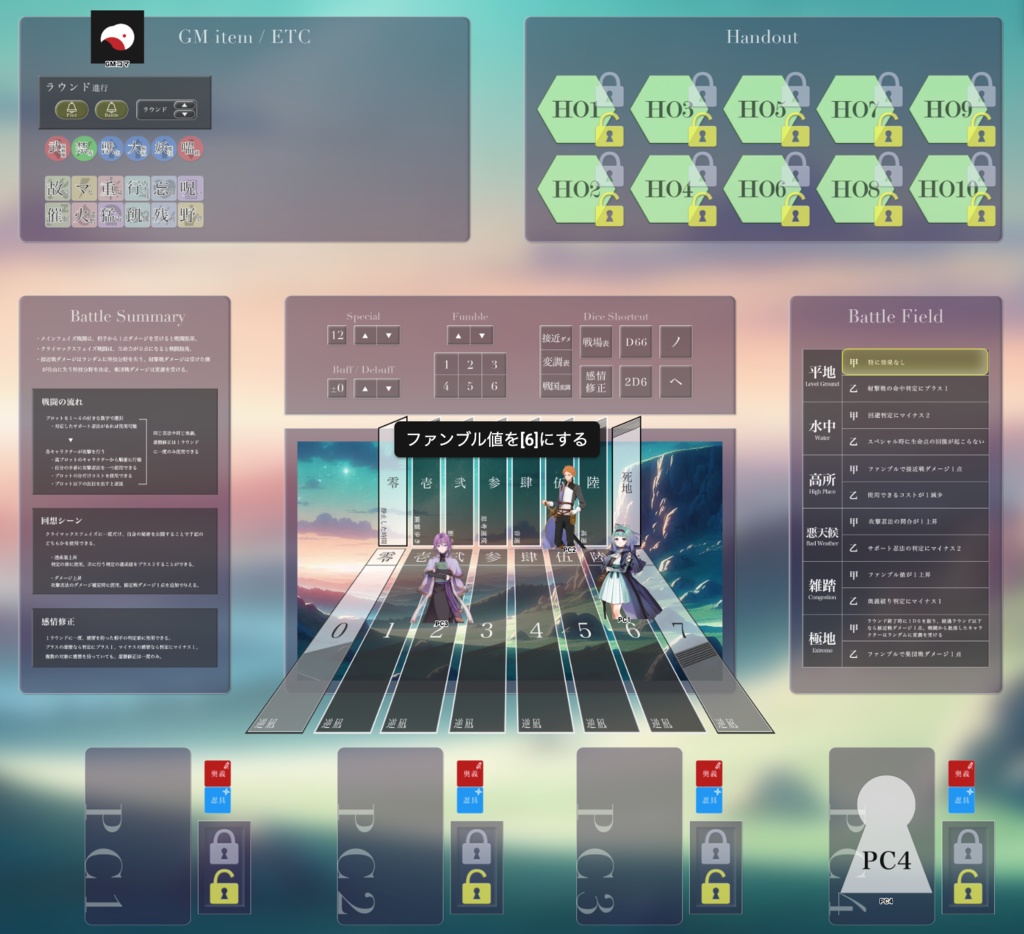Lower the Fumble value with down arrow
Image resolution: width=1024 pixels, height=934 pixels.
point(482,336)
